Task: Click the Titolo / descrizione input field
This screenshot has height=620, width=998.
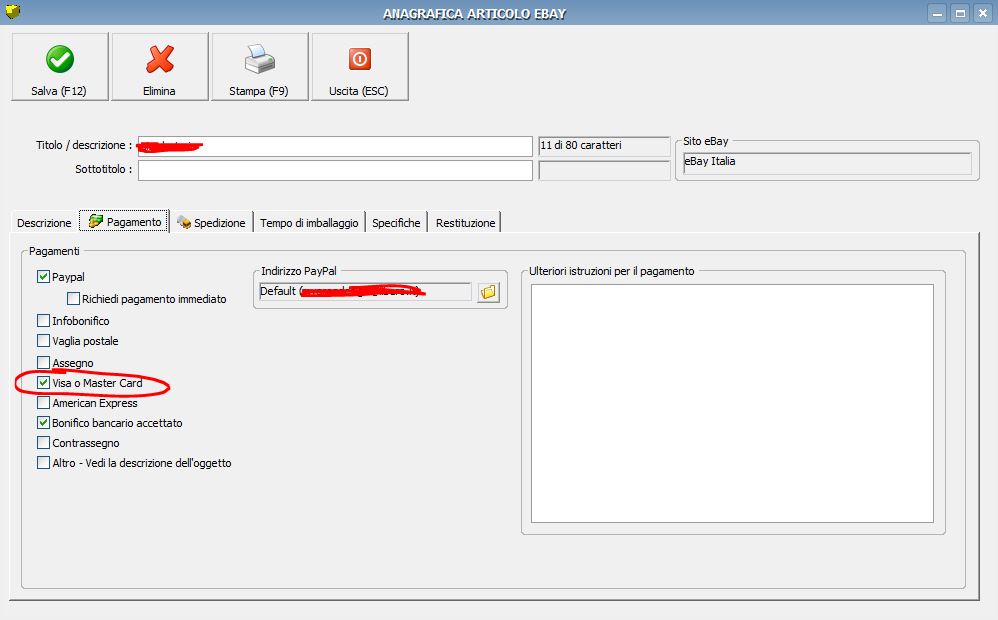Action: 335,146
